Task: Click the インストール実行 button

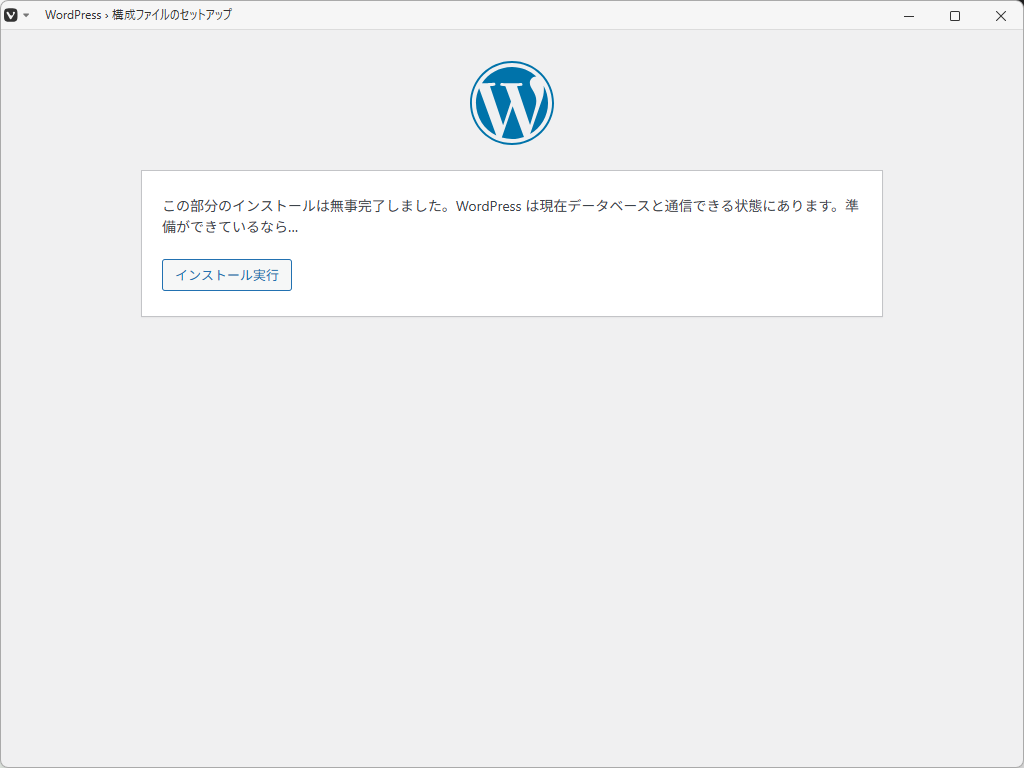Action: [x=227, y=275]
